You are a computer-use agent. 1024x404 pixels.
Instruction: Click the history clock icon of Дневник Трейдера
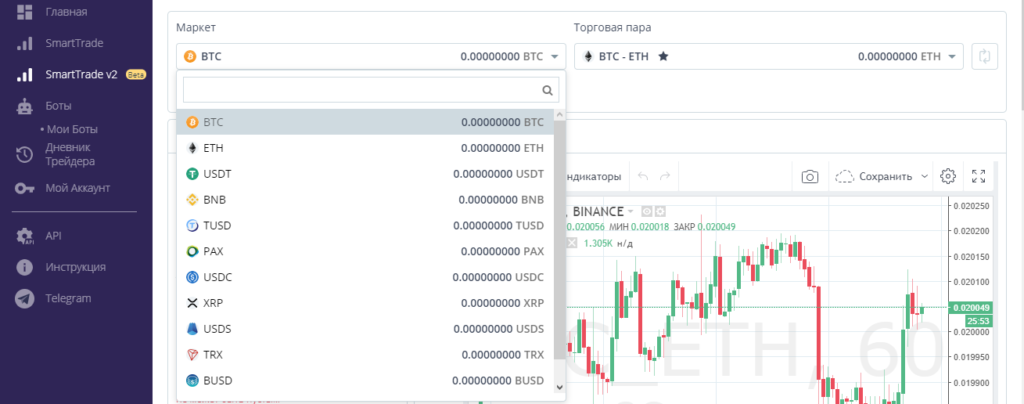(25, 155)
